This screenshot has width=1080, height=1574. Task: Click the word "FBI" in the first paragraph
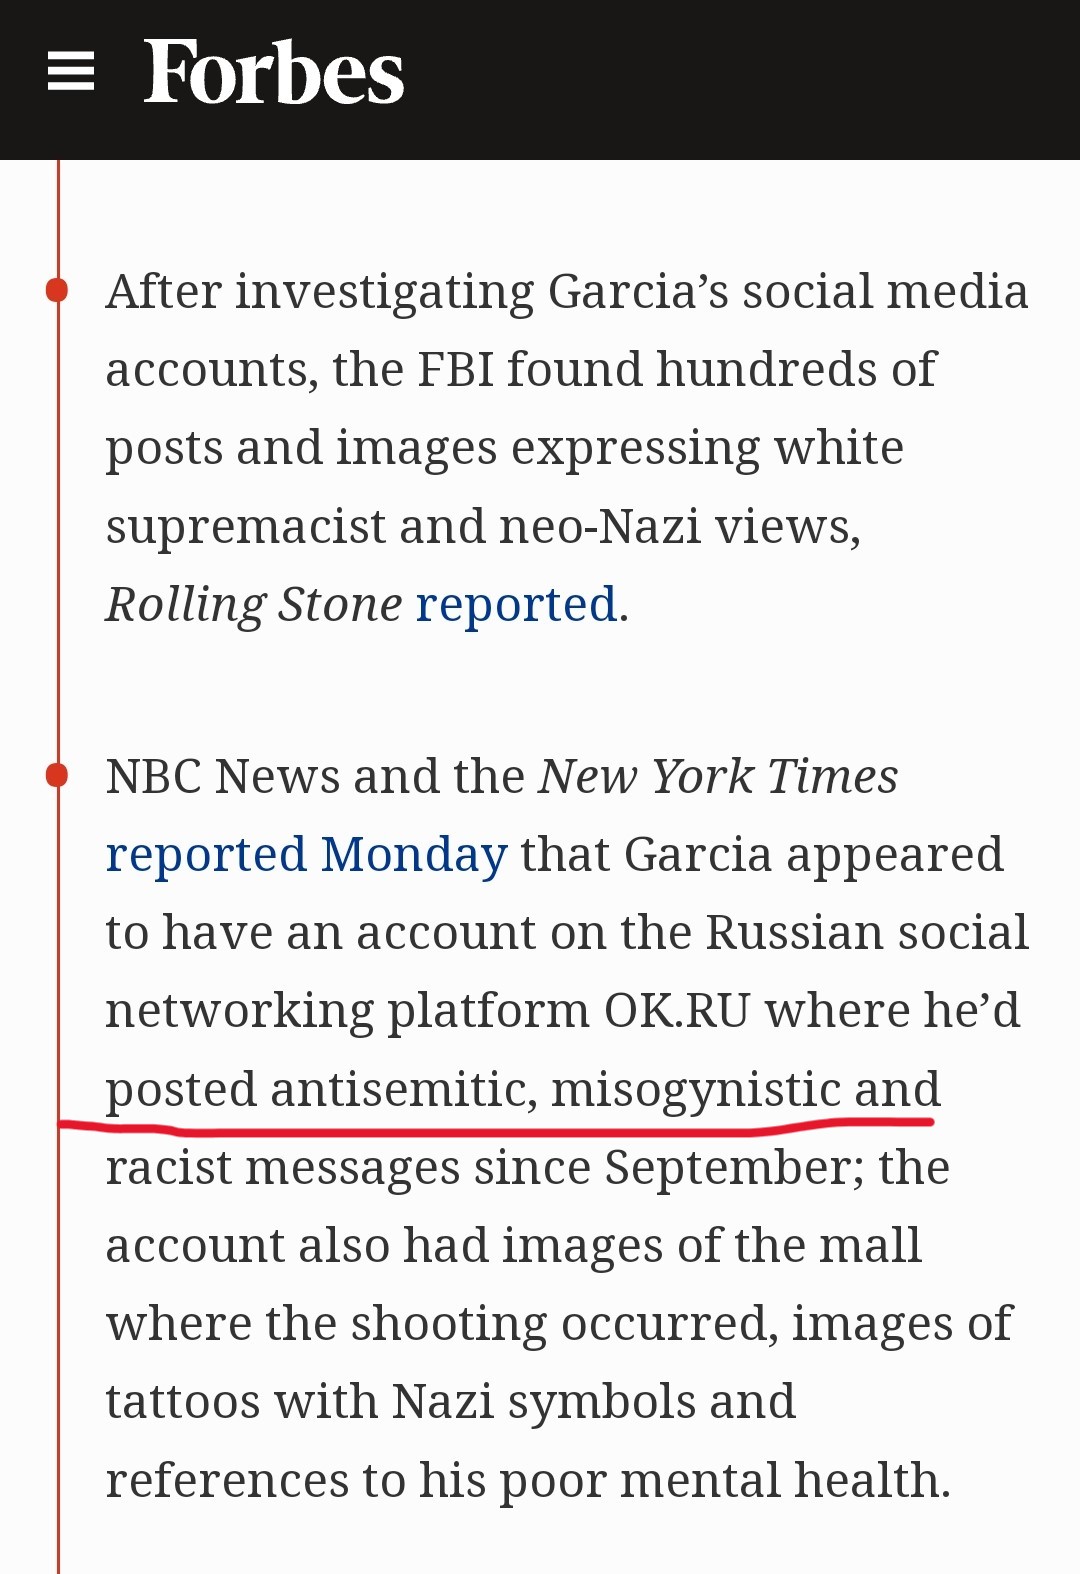click(x=455, y=370)
